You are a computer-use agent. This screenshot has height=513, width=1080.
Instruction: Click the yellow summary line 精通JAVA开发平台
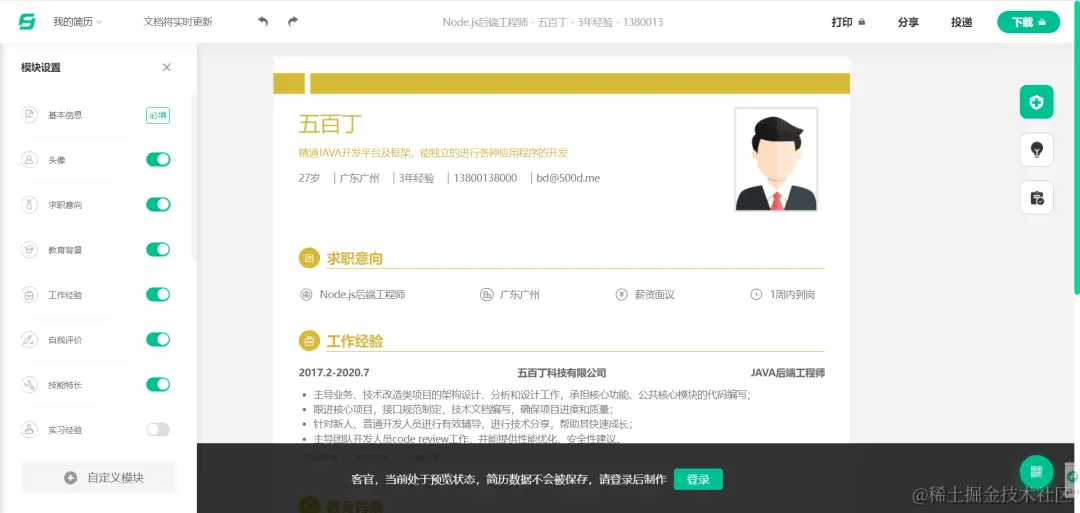click(433, 152)
